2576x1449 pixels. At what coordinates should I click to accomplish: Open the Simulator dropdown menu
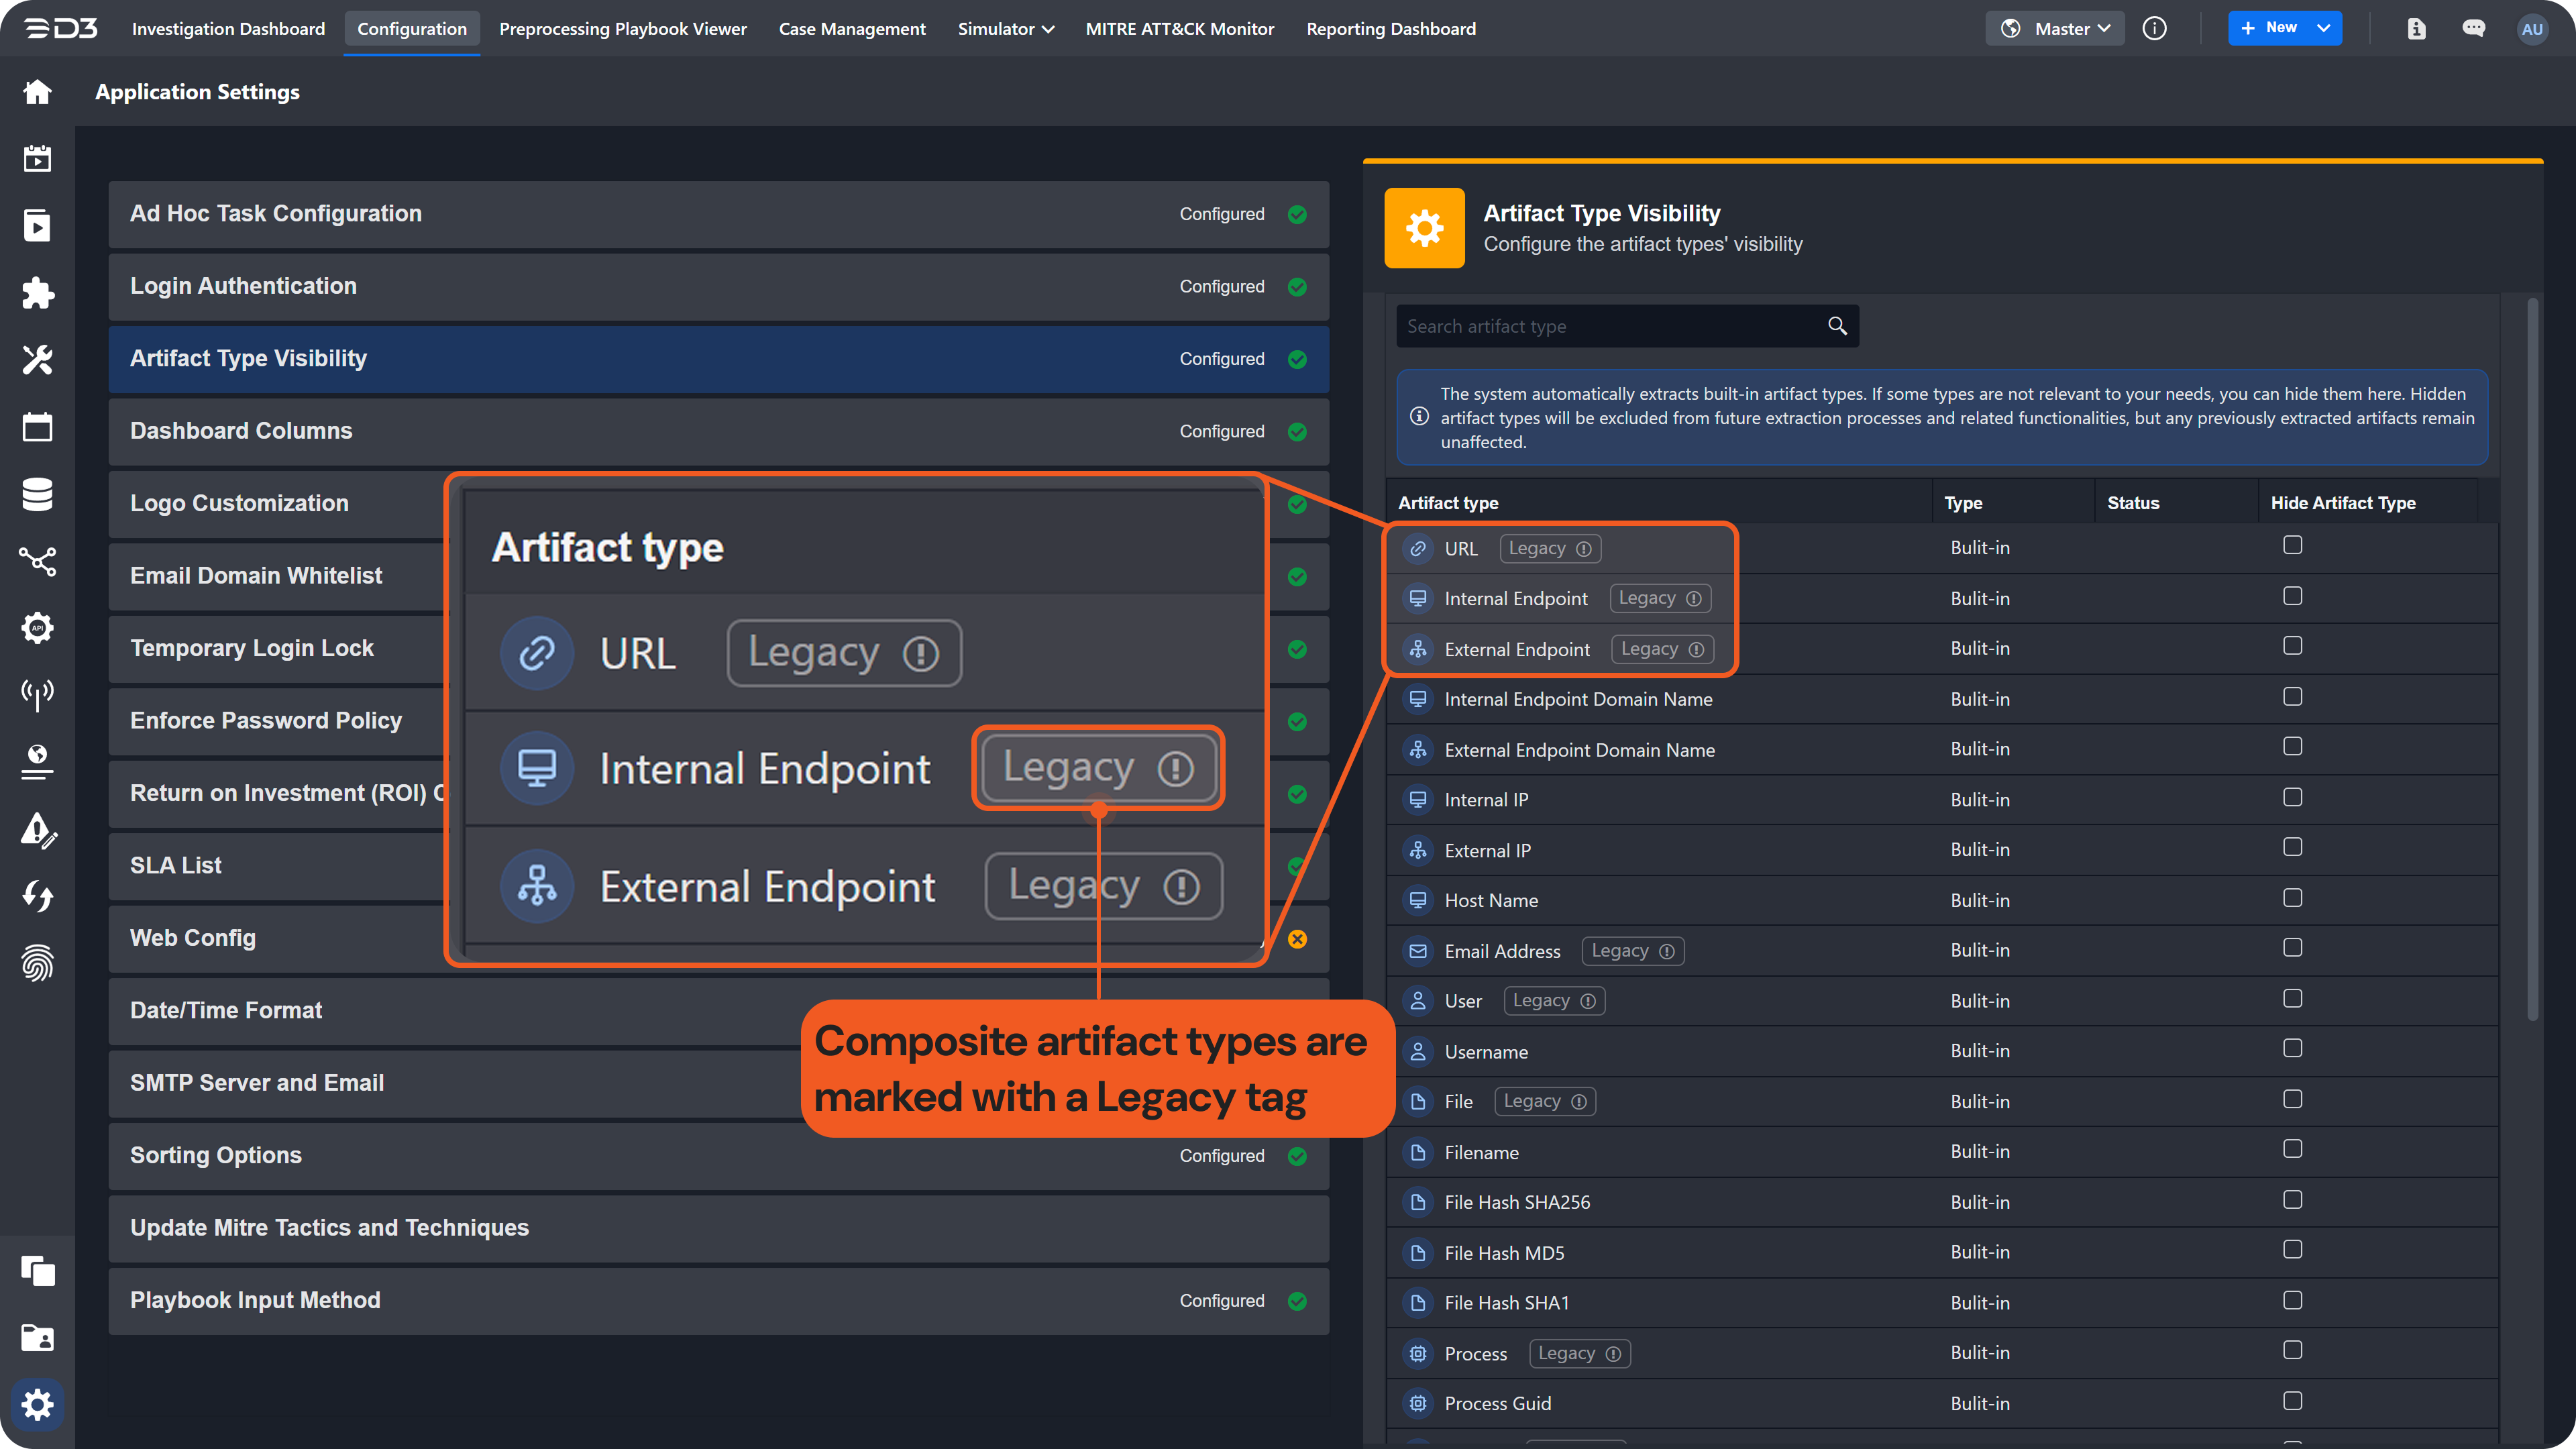click(1005, 29)
